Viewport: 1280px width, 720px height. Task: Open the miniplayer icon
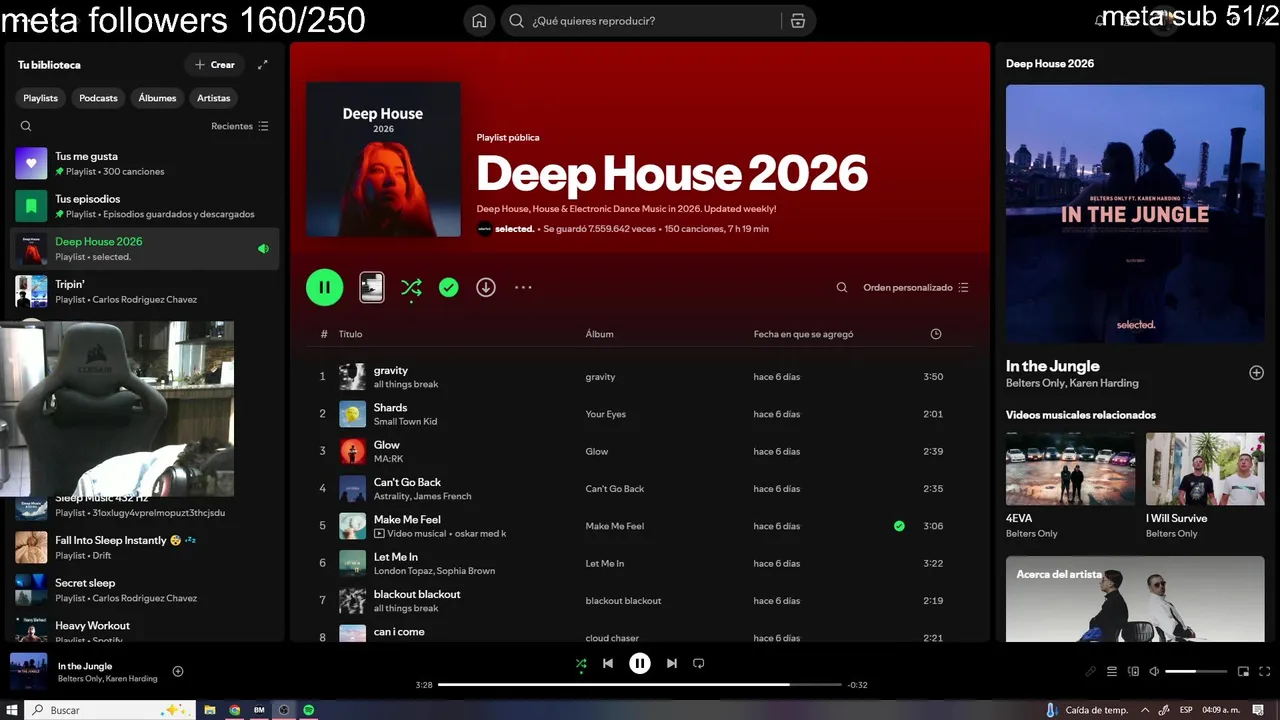pyautogui.click(x=1243, y=672)
